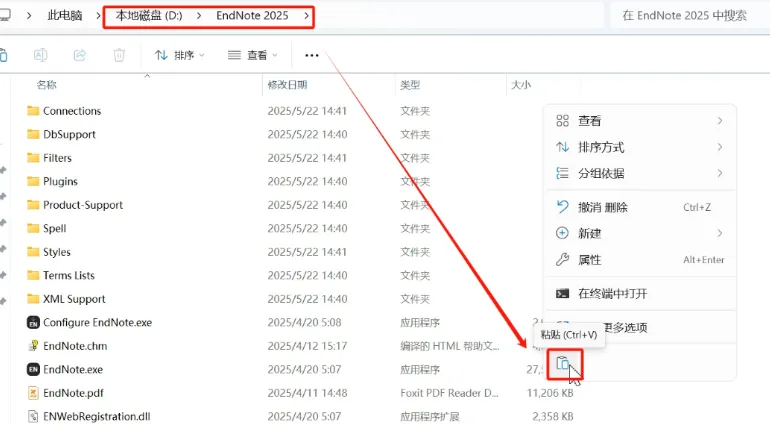This screenshot has width=770, height=424.
Task: Select the Configure EndNote.exe file name
Action: tap(98, 322)
